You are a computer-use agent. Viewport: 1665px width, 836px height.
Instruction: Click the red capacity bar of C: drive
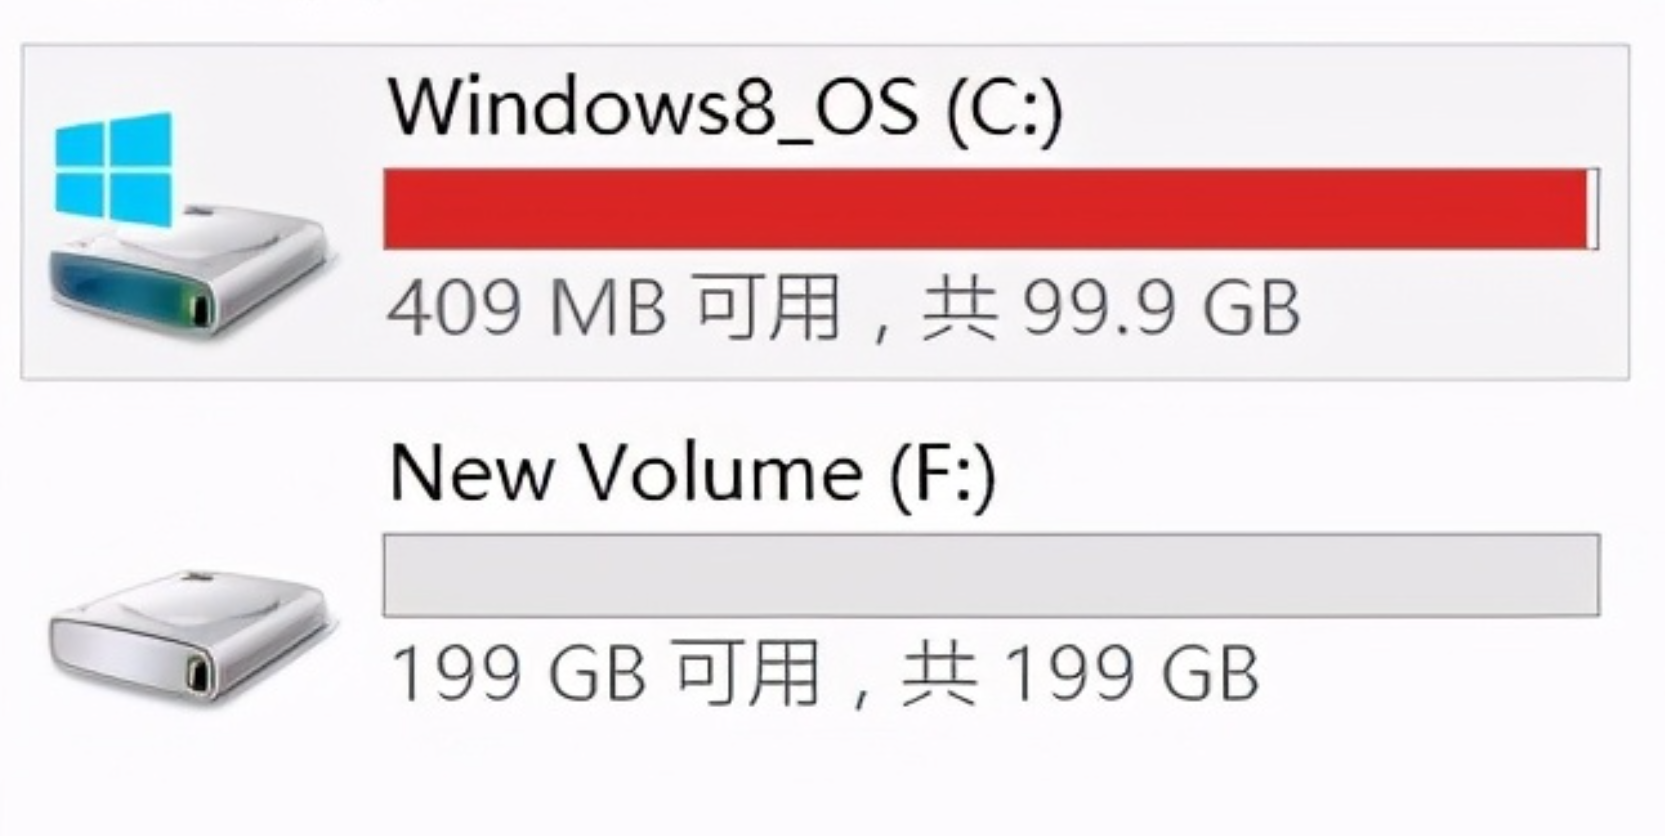[x=984, y=209]
